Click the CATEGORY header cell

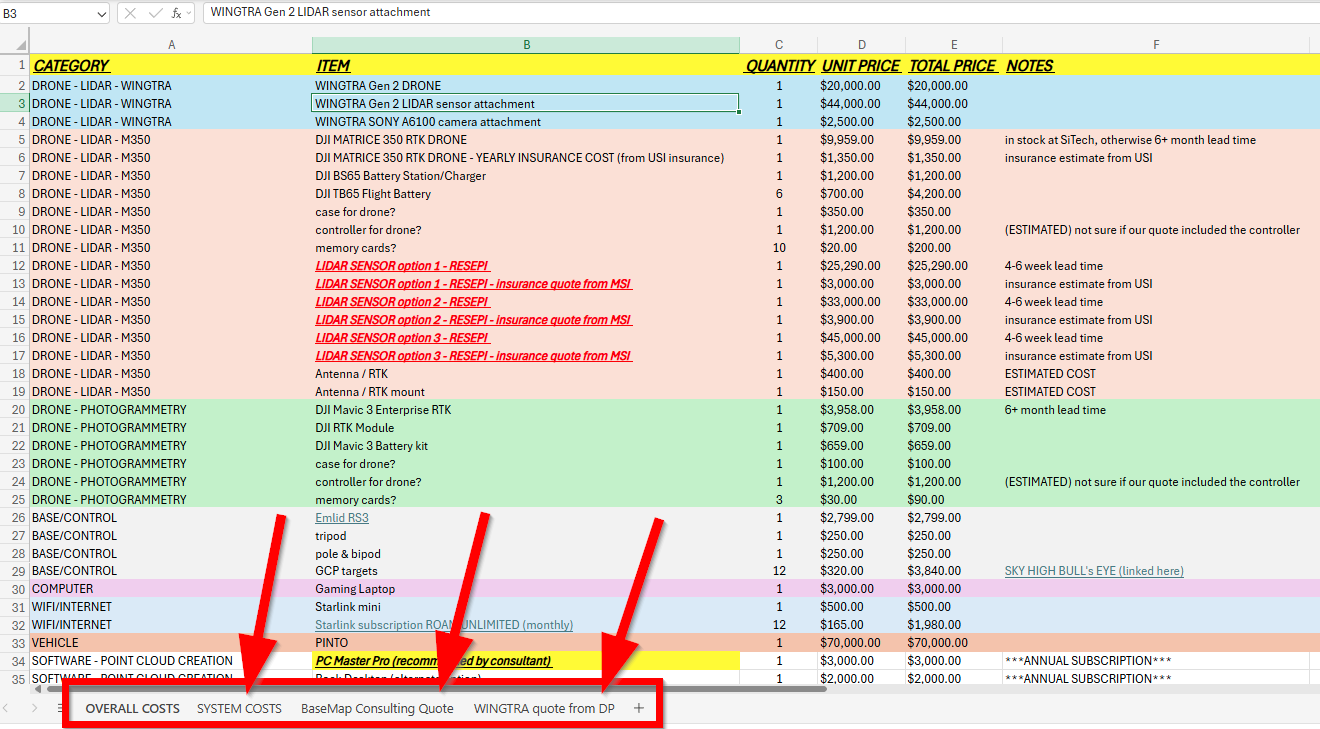tap(171, 65)
